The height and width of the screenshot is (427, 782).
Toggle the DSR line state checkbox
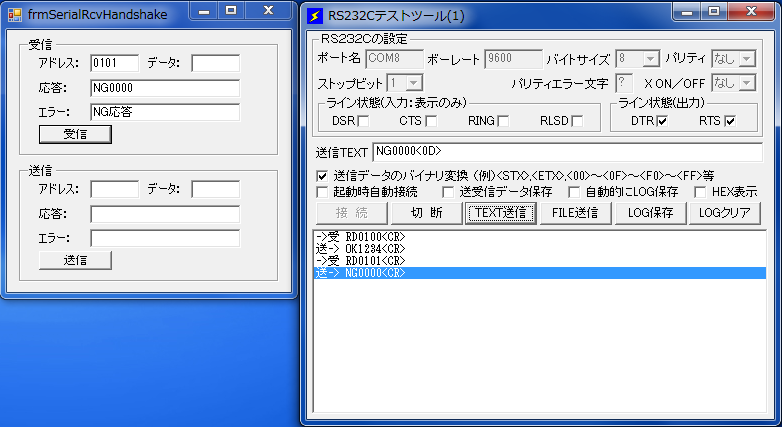point(364,121)
